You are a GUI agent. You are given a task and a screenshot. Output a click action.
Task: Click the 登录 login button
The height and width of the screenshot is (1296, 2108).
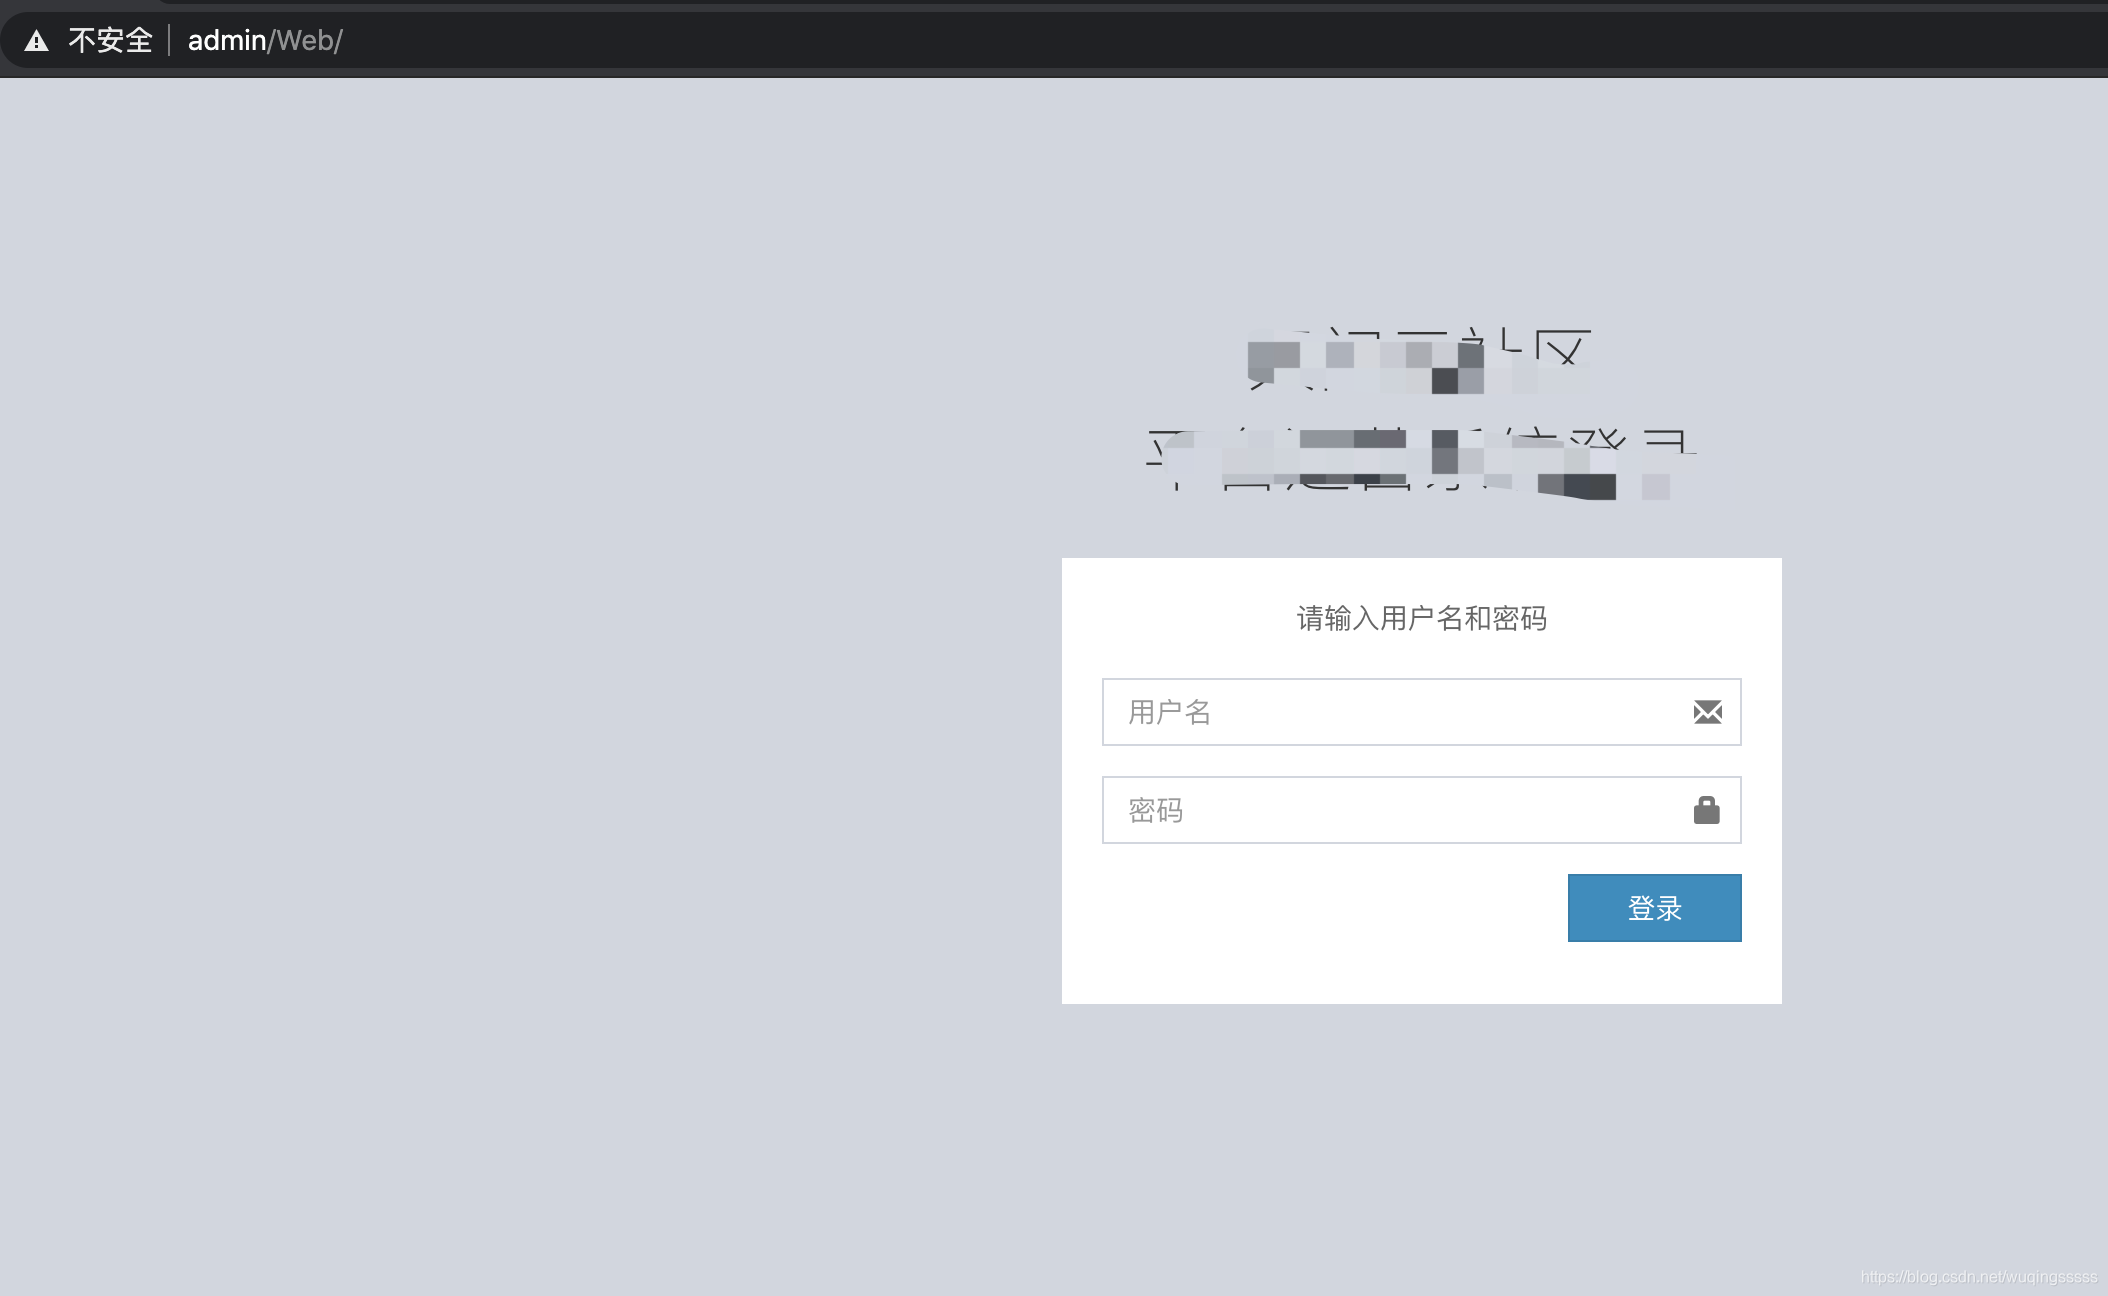click(x=1653, y=907)
